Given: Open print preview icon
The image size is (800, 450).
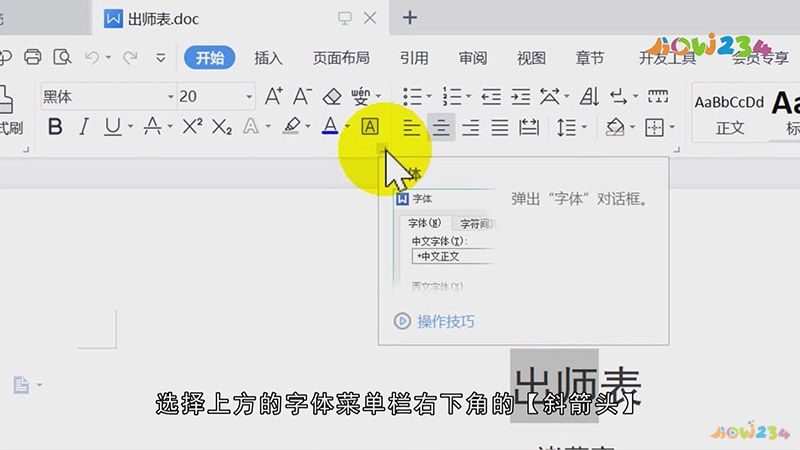Looking at the screenshot, I should point(62,57).
